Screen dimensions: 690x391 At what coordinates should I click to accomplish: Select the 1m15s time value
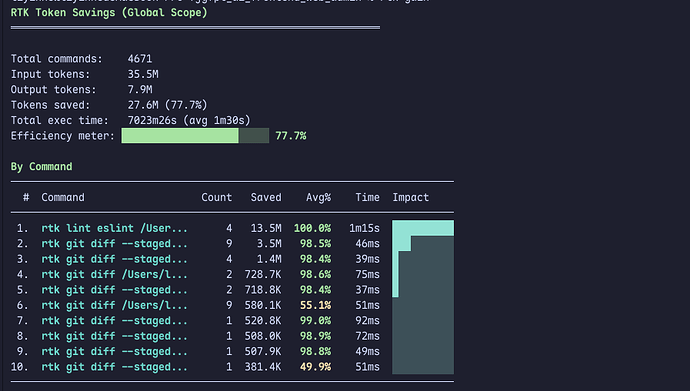coord(364,228)
